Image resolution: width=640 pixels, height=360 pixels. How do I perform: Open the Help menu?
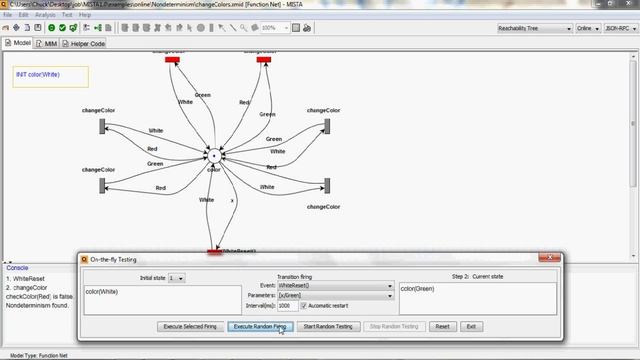(84, 15)
